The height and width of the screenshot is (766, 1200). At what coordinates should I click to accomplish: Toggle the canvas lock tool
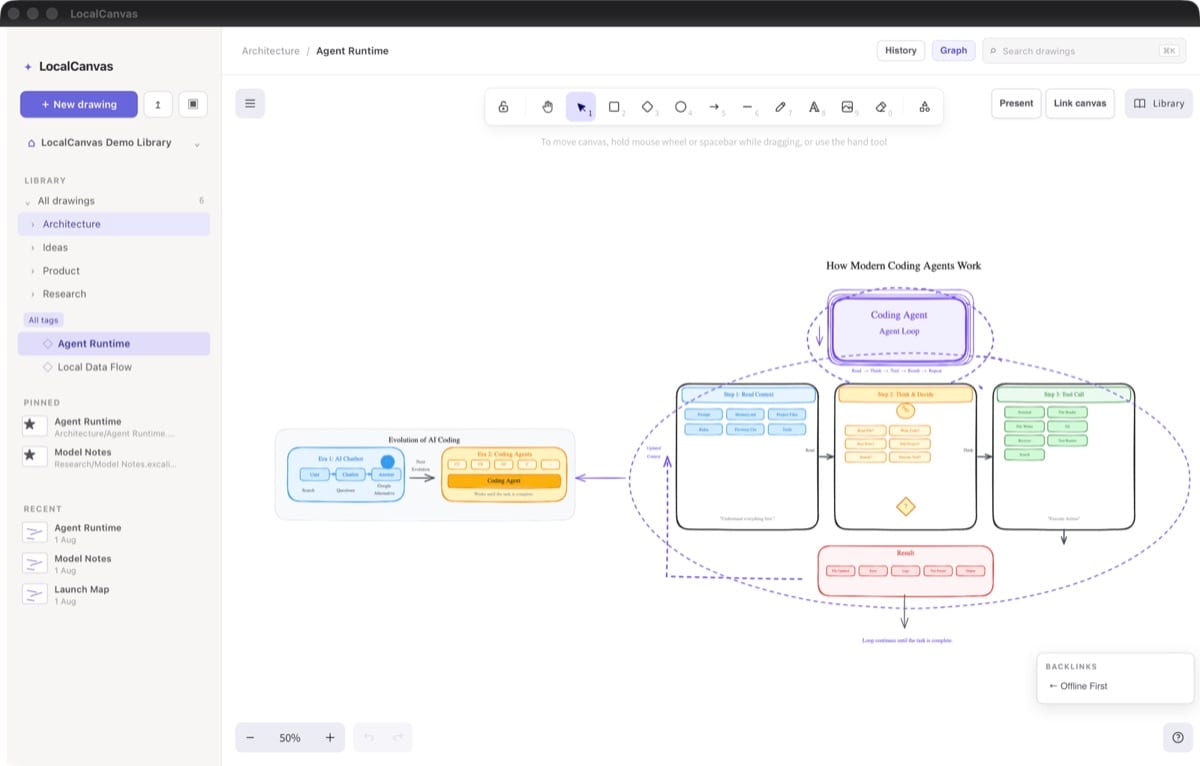tap(503, 107)
